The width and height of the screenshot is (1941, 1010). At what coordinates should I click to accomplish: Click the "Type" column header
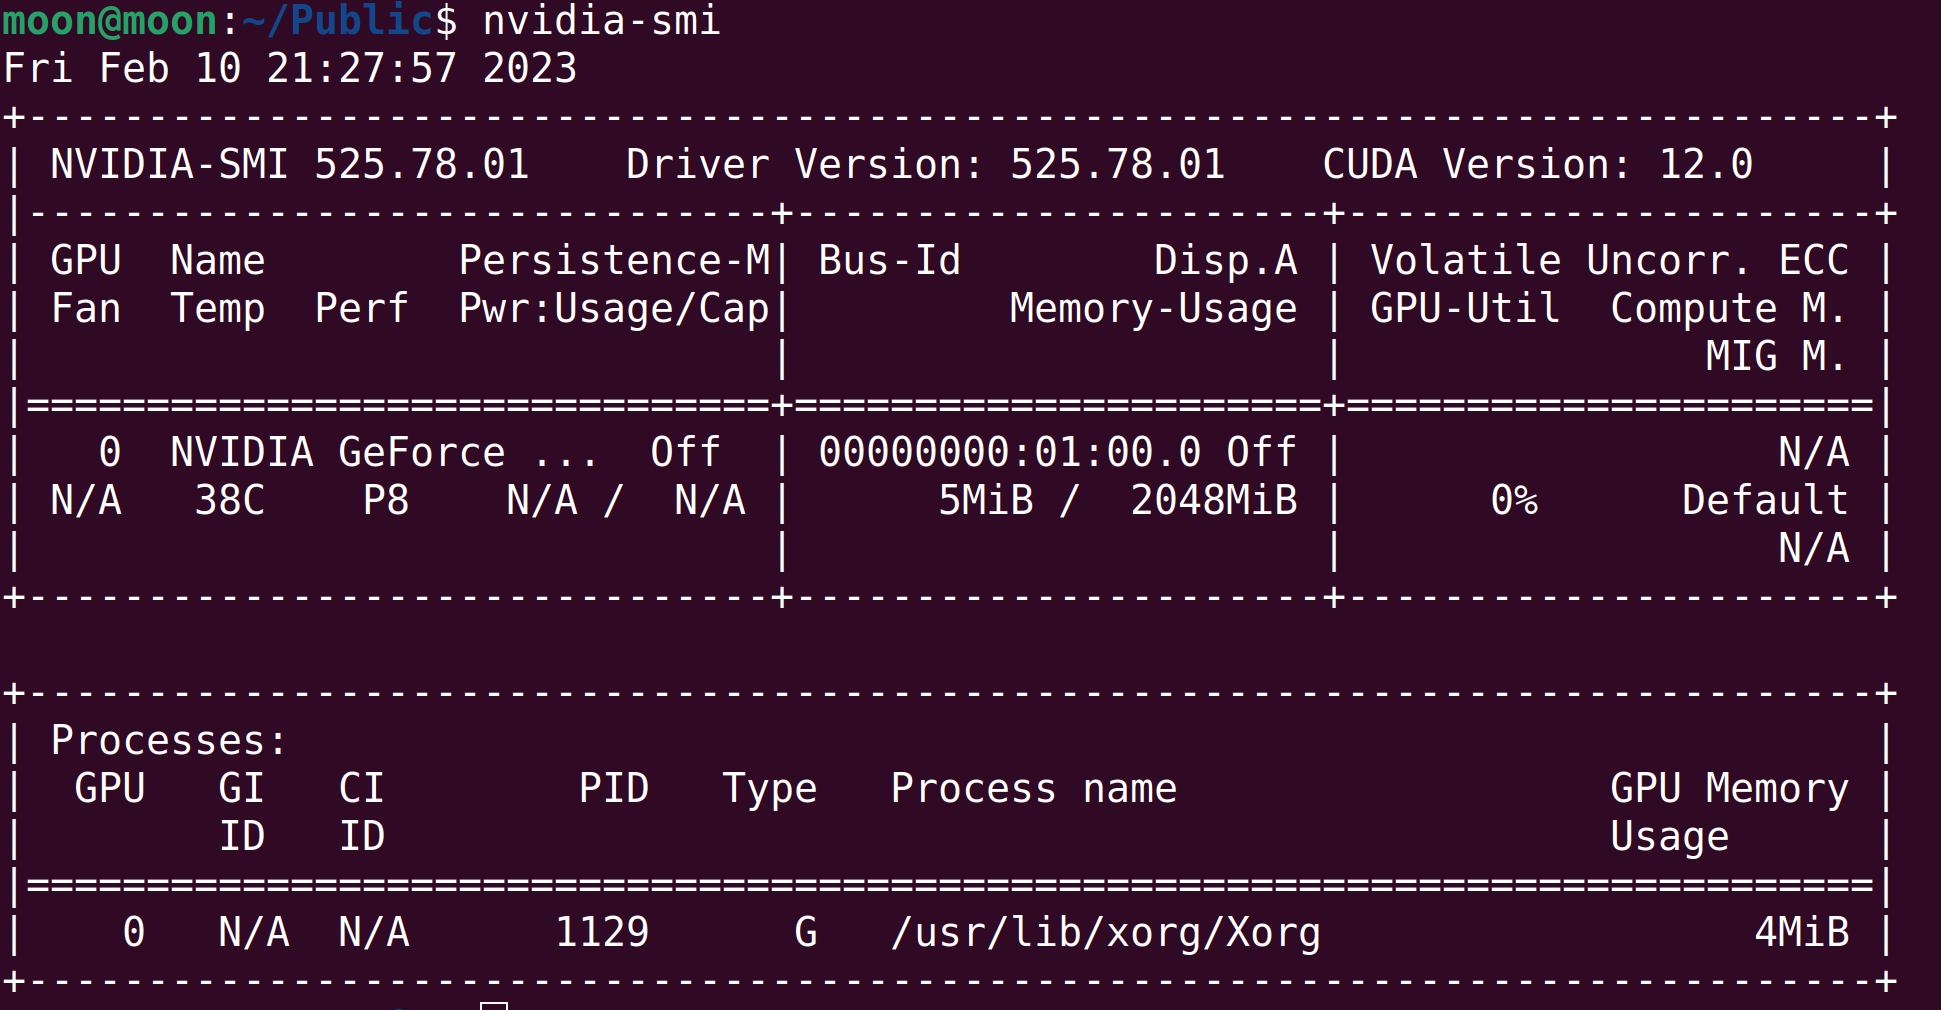[x=769, y=789]
